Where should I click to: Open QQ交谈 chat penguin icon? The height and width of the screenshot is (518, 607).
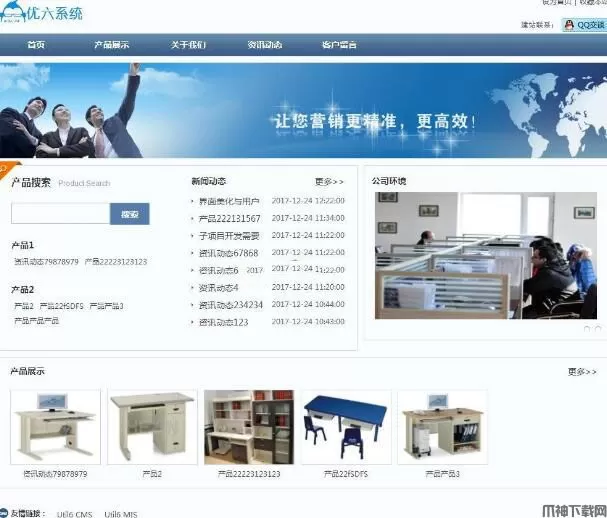pos(569,26)
